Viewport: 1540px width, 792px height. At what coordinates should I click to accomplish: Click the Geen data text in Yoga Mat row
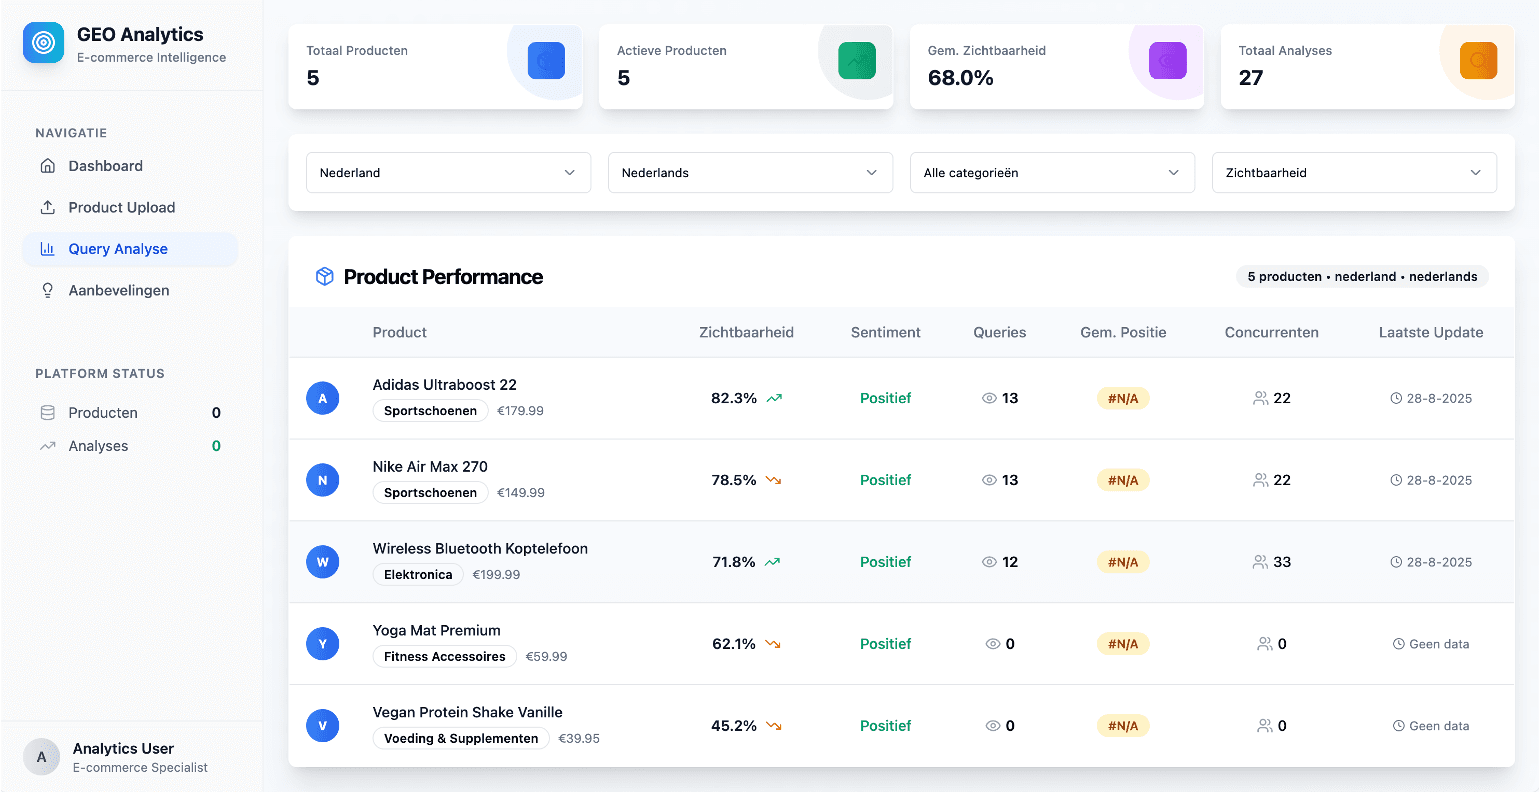pos(1439,644)
